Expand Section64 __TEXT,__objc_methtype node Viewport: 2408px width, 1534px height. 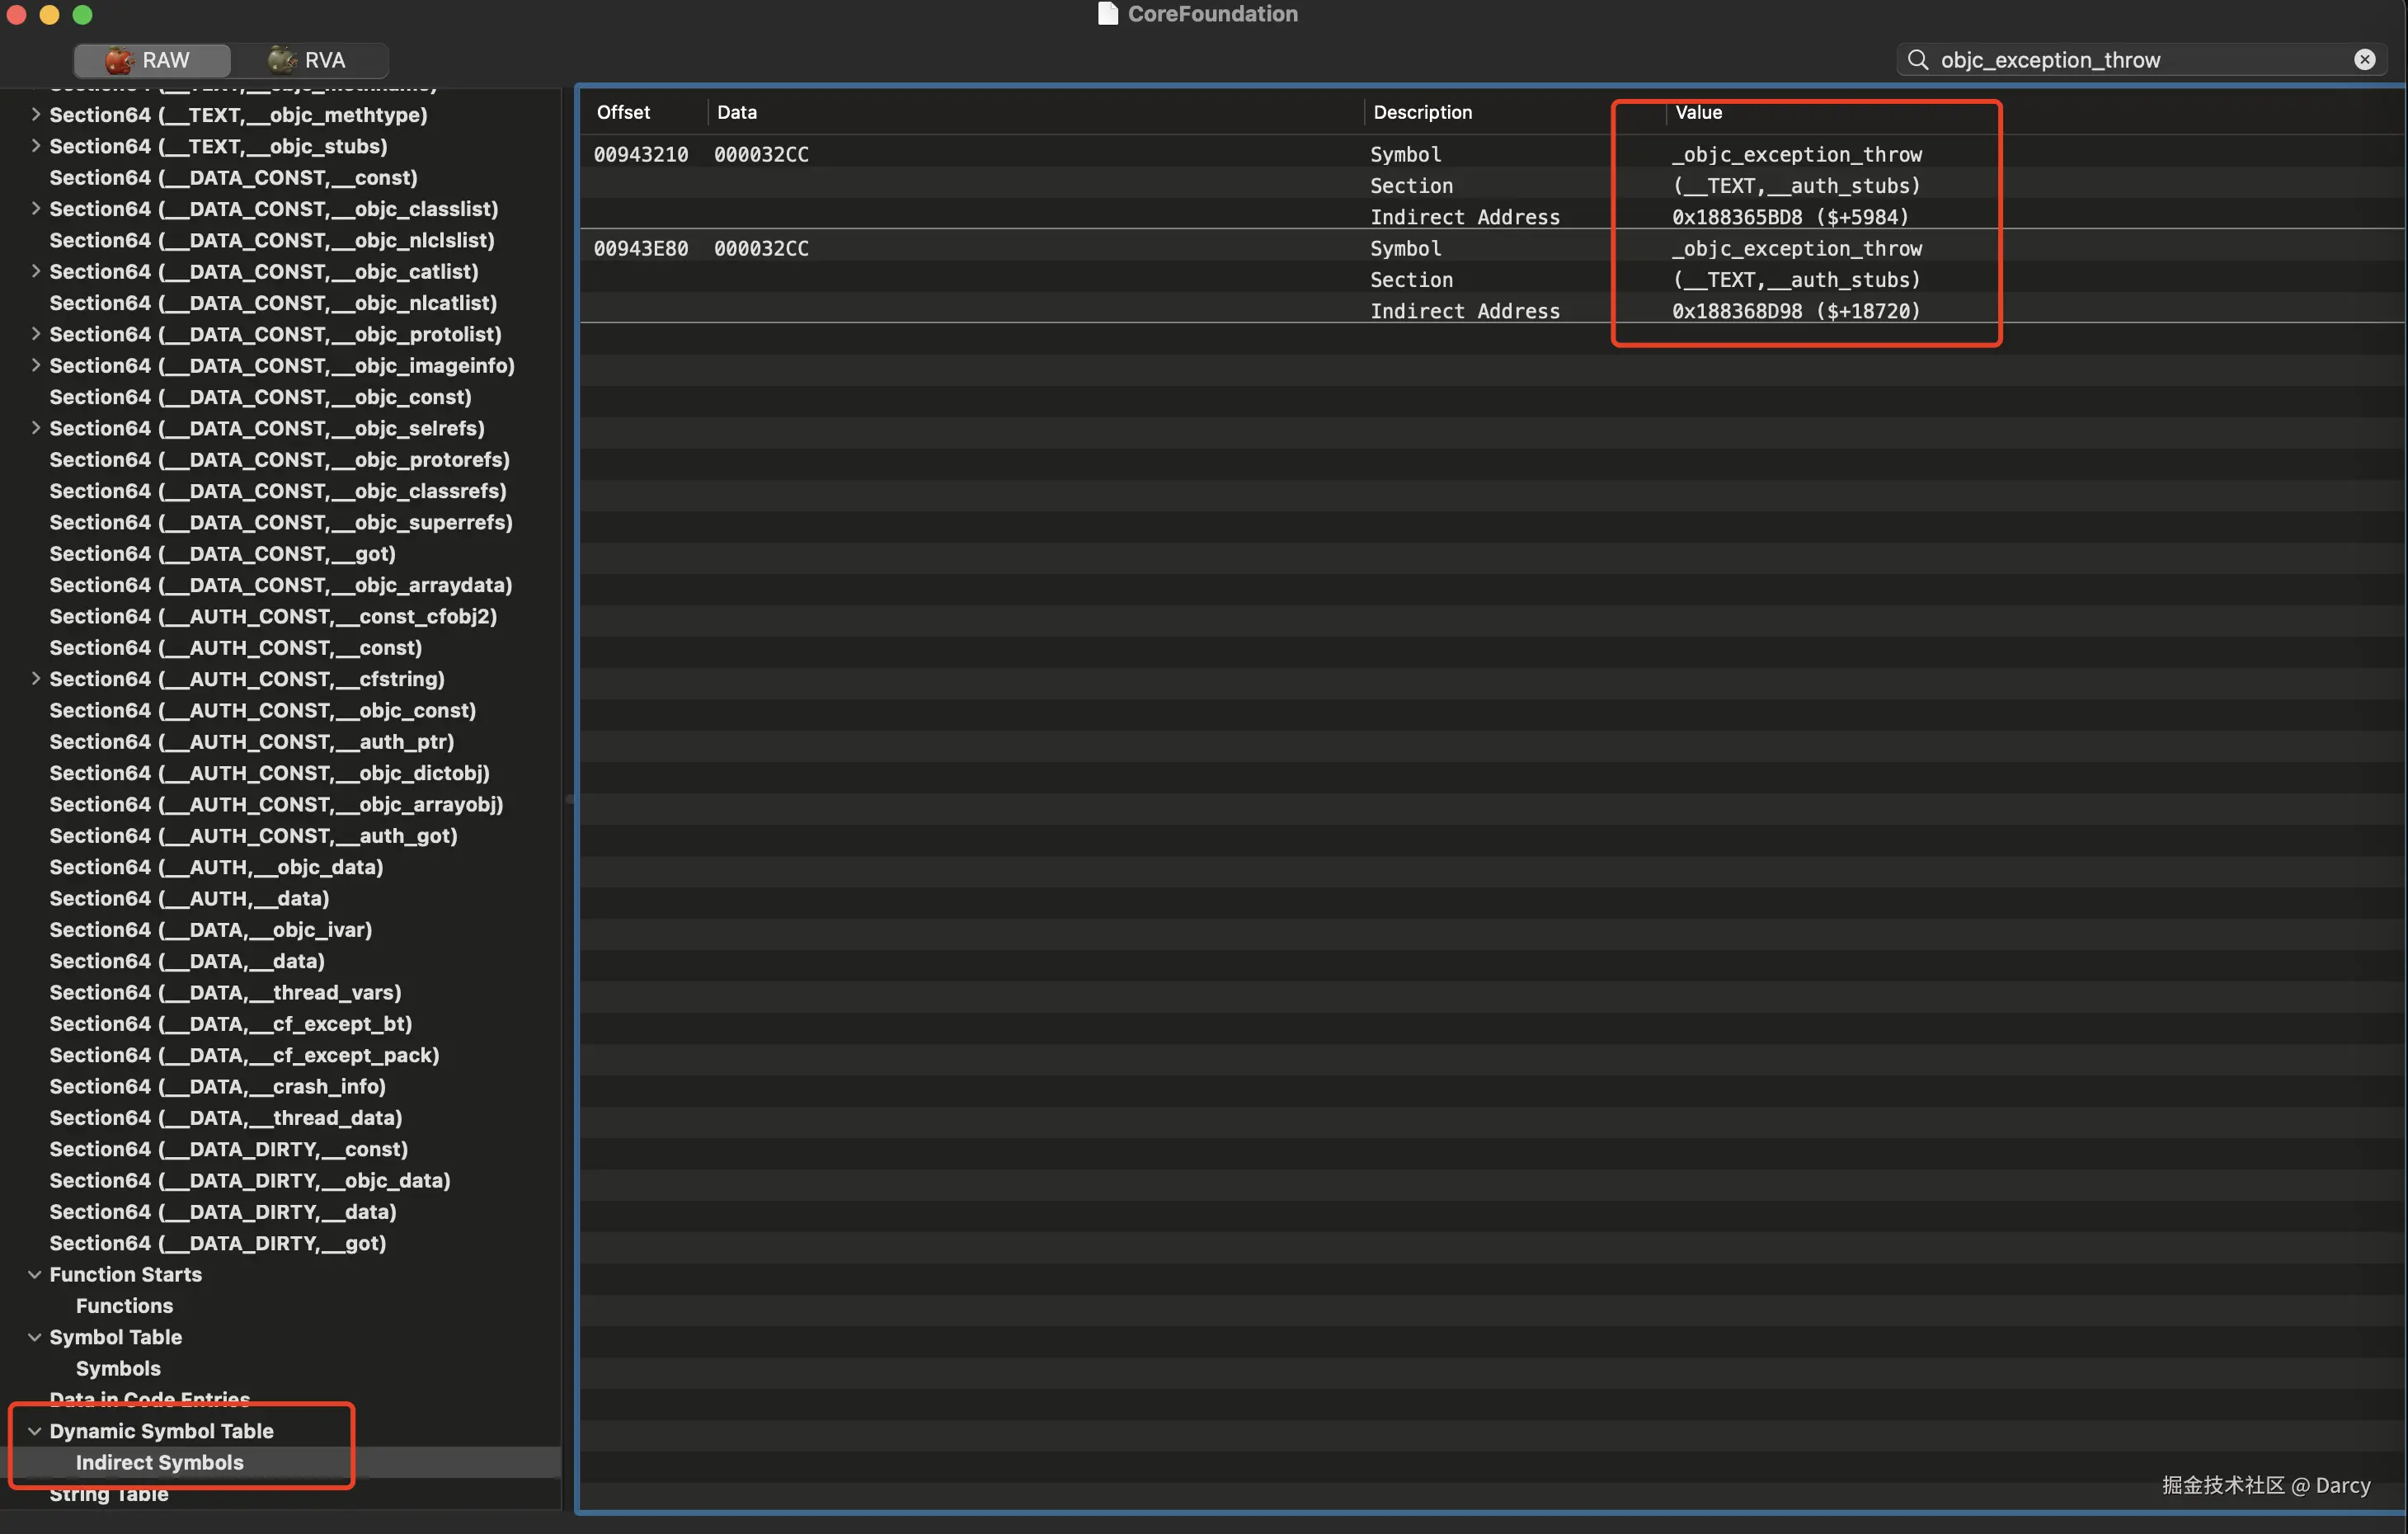pos(35,114)
